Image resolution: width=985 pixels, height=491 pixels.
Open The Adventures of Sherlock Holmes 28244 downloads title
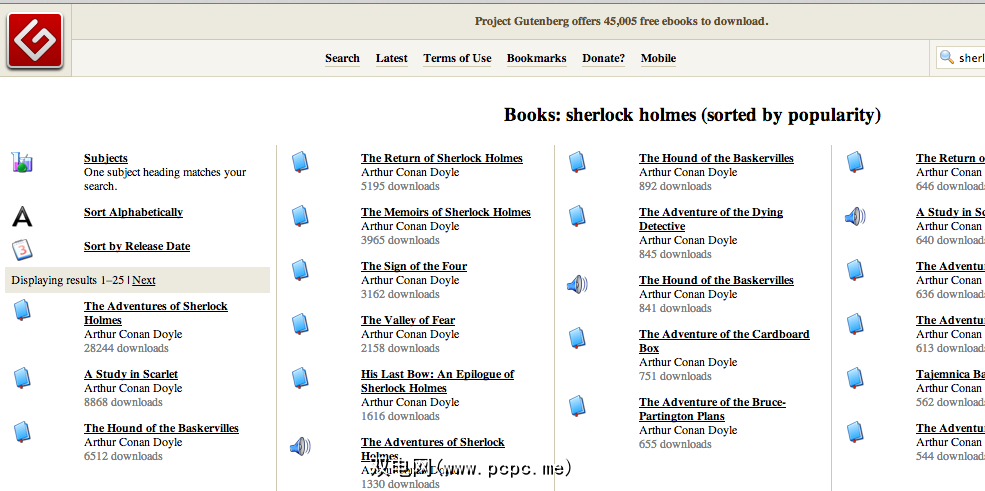tap(156, 313)
